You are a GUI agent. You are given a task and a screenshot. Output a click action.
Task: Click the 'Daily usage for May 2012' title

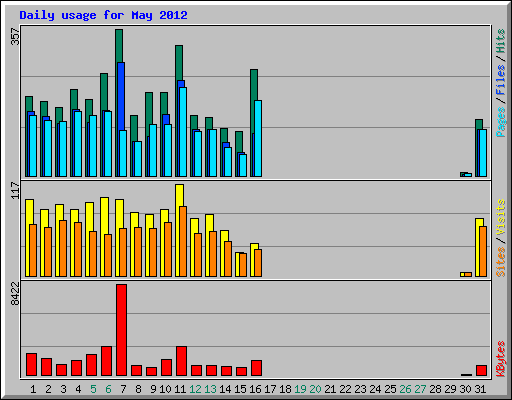coord(103,15)
